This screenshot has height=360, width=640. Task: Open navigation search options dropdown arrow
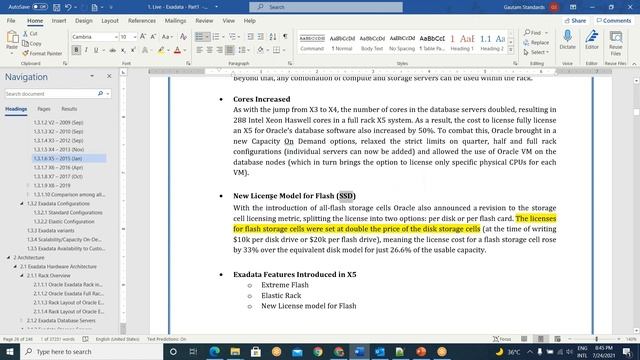pyautogui.click(x=108, y=94)
